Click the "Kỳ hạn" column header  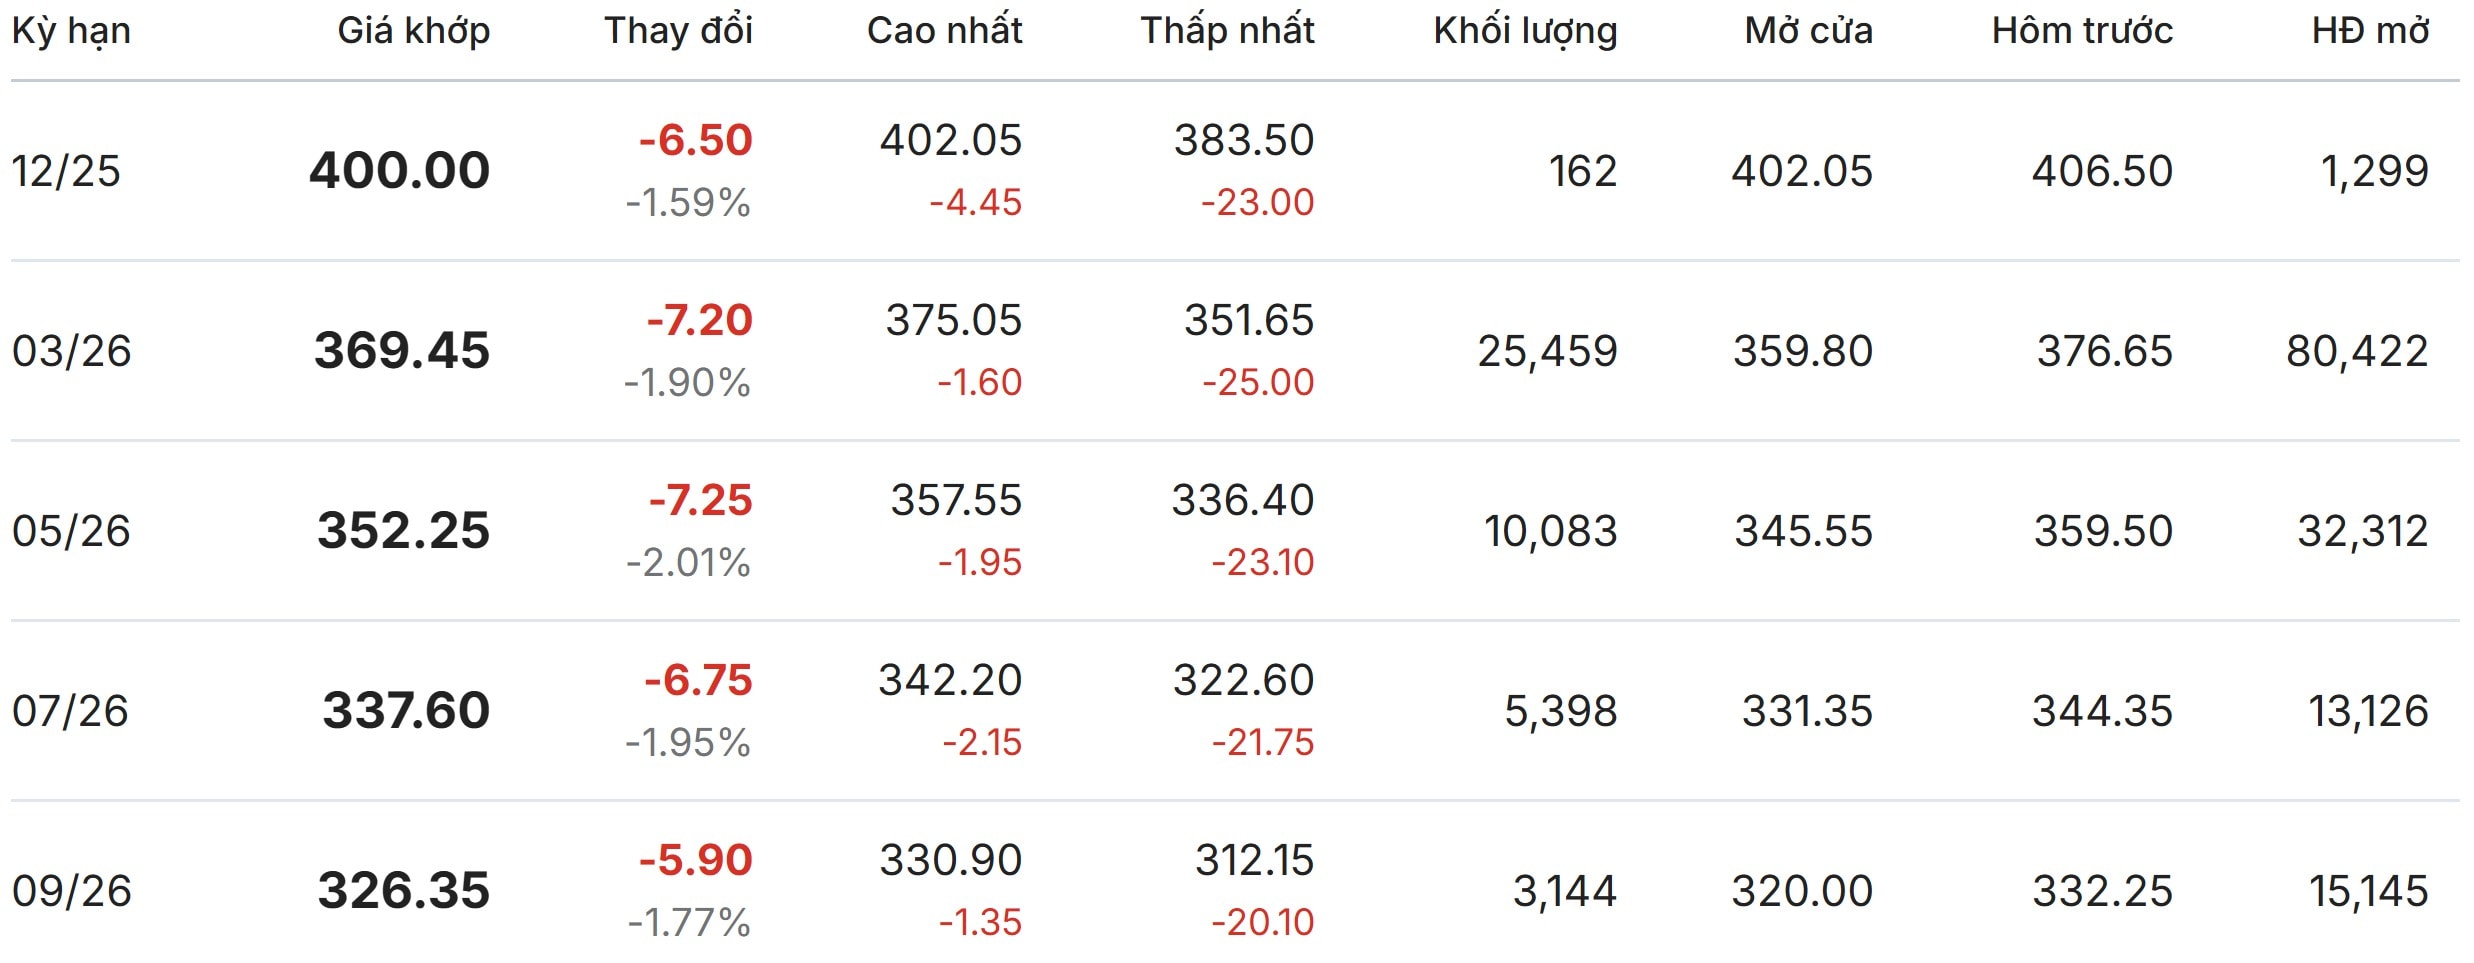pos(71,32)
